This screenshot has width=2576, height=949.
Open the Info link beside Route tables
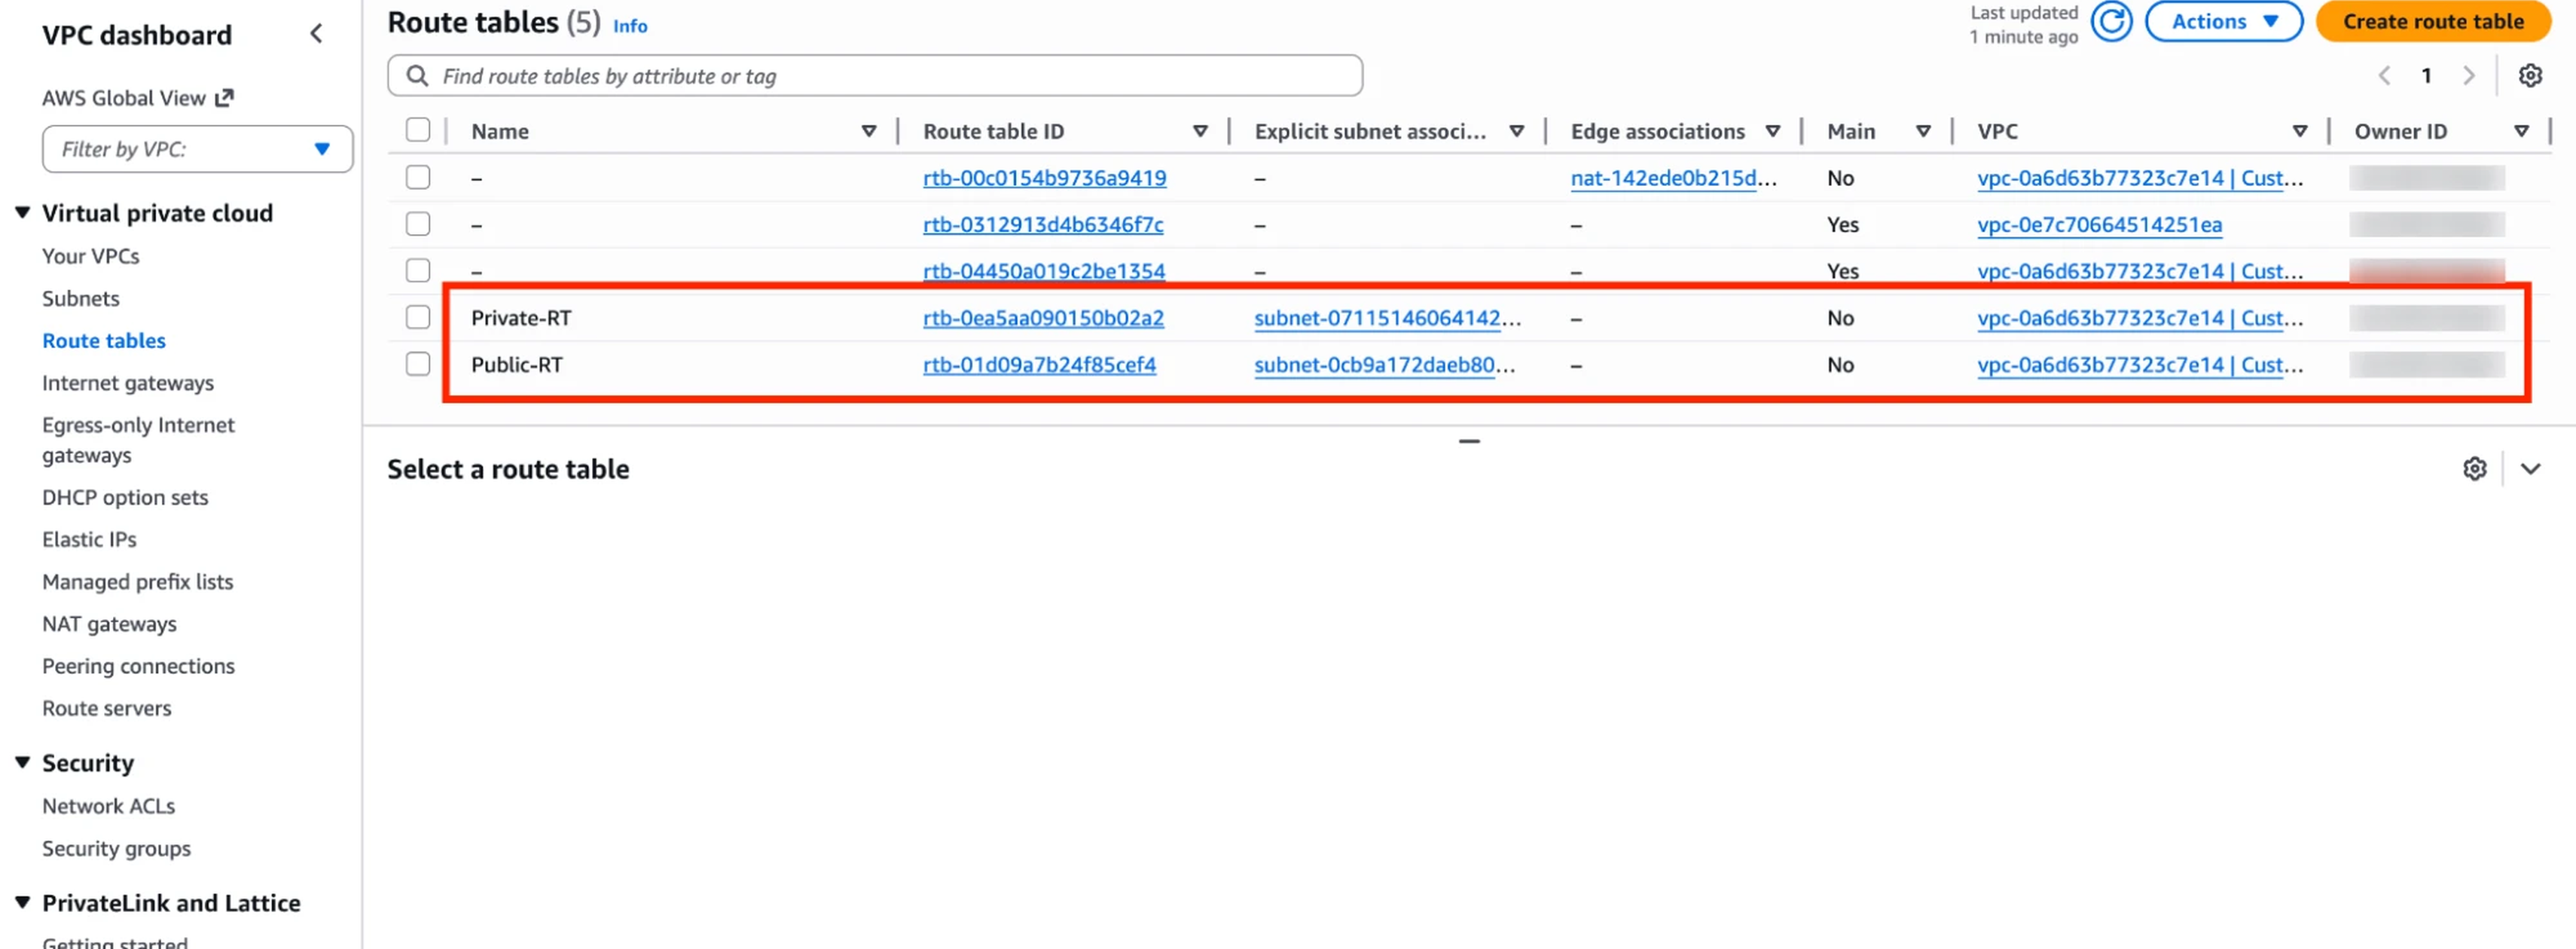click(x=629, y=26)
